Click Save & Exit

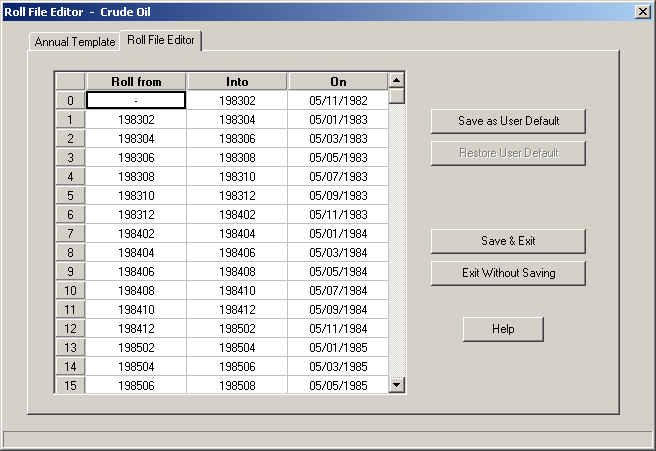[x=508, y=241]
